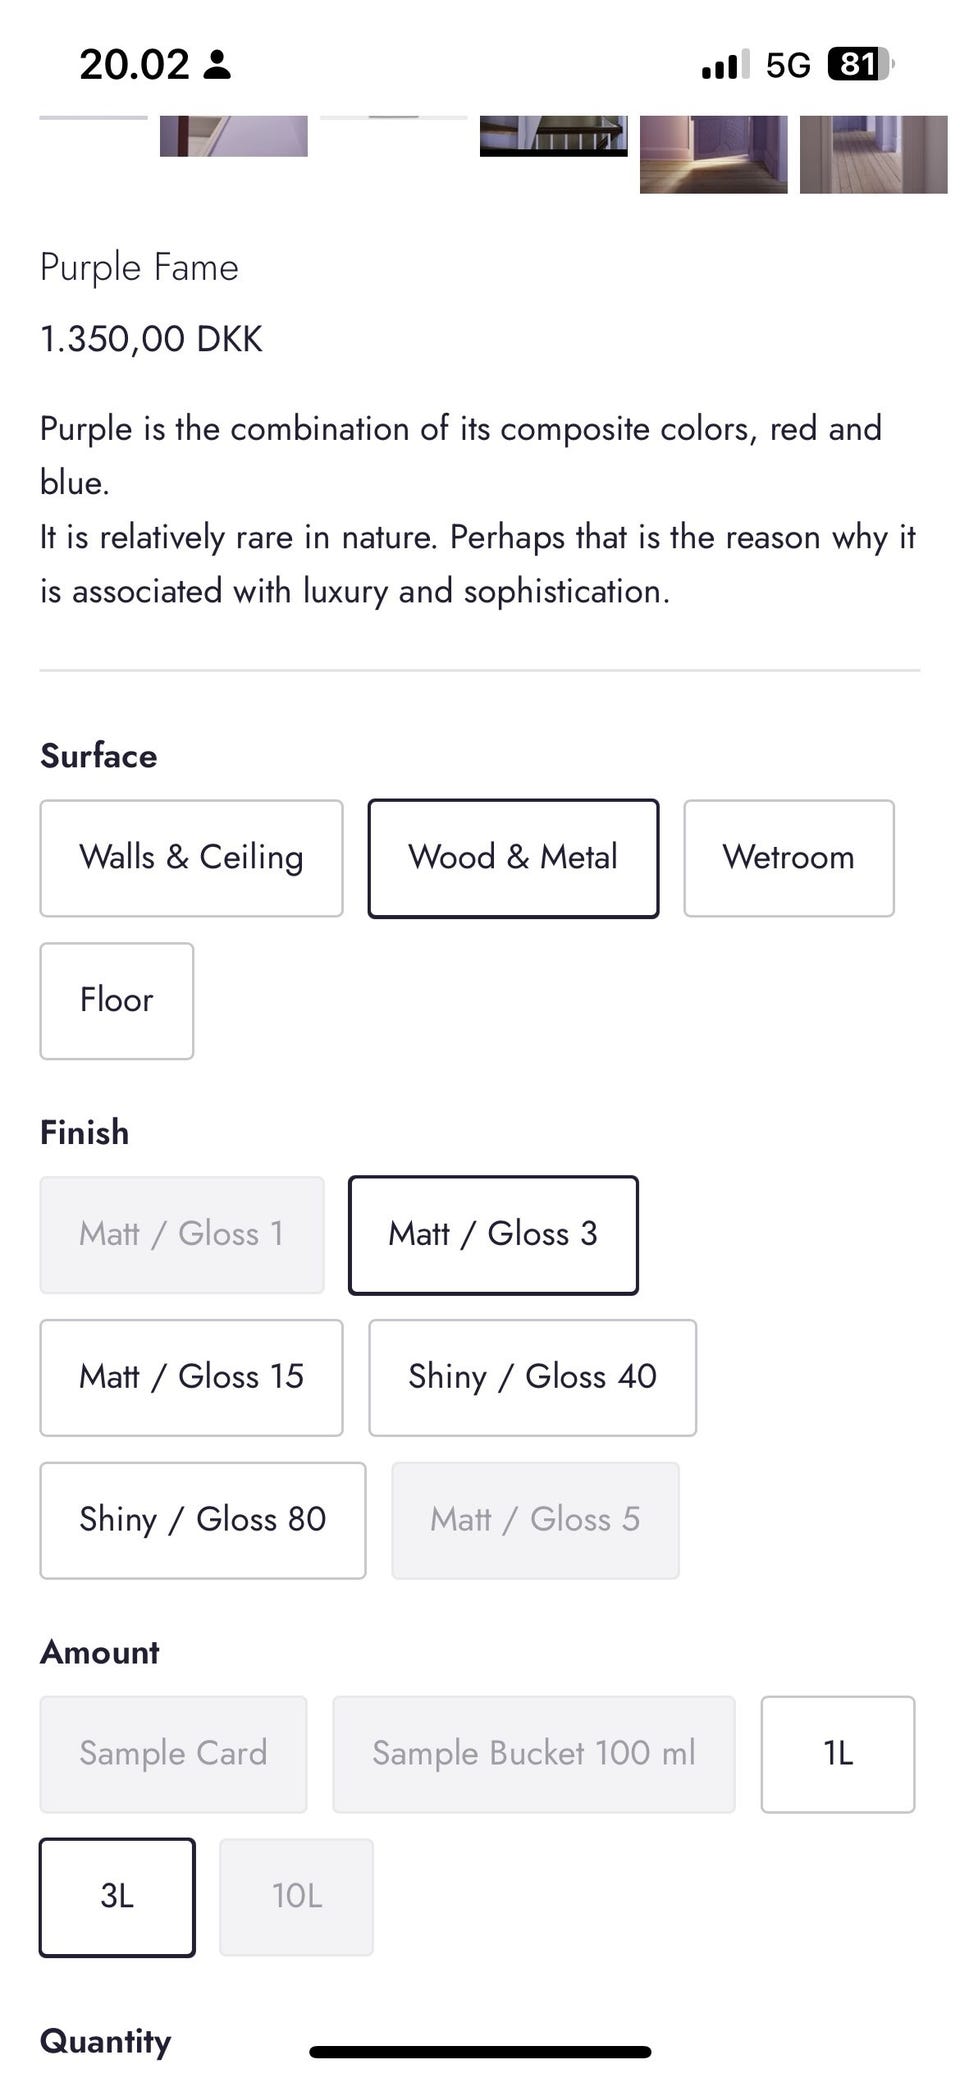Choose the Matt / Gloss 3 finish

tap(493, 1235)
